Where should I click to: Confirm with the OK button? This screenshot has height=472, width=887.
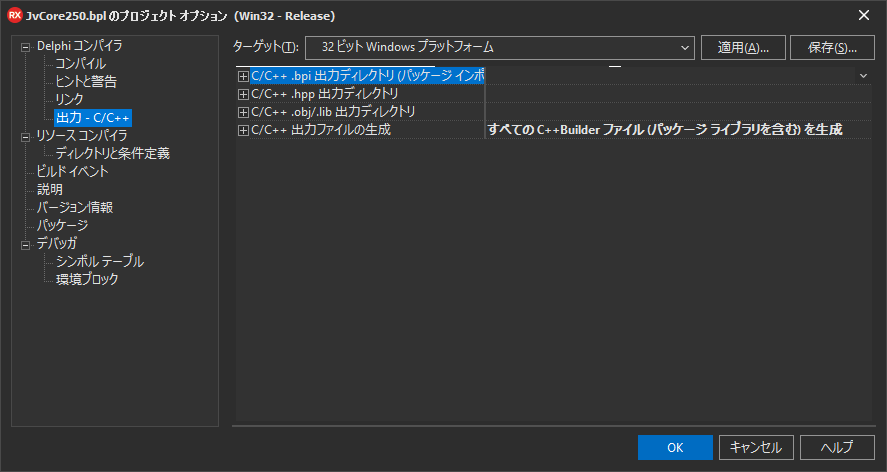pos(675,448)
